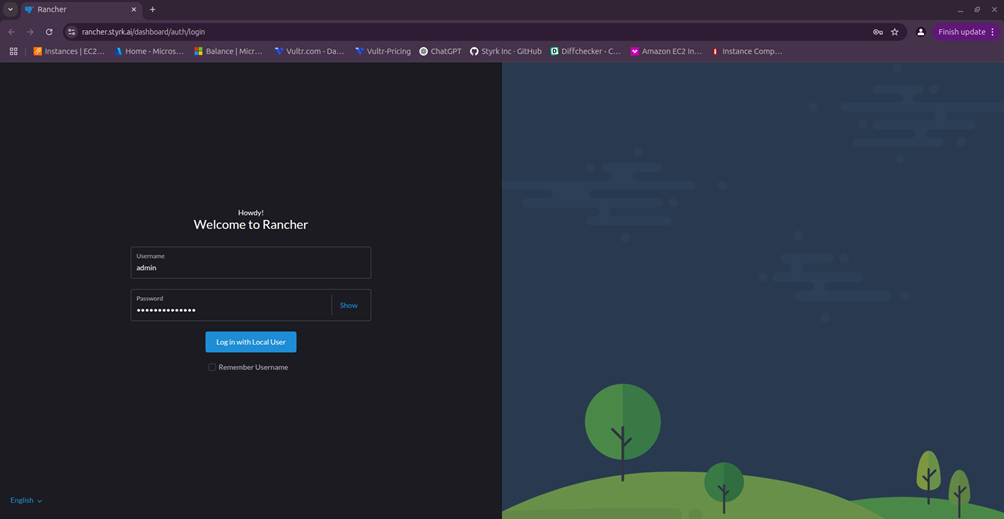Open the English language dropdown
Screen dimensions: 1004x519
click(x=26, y=500)
